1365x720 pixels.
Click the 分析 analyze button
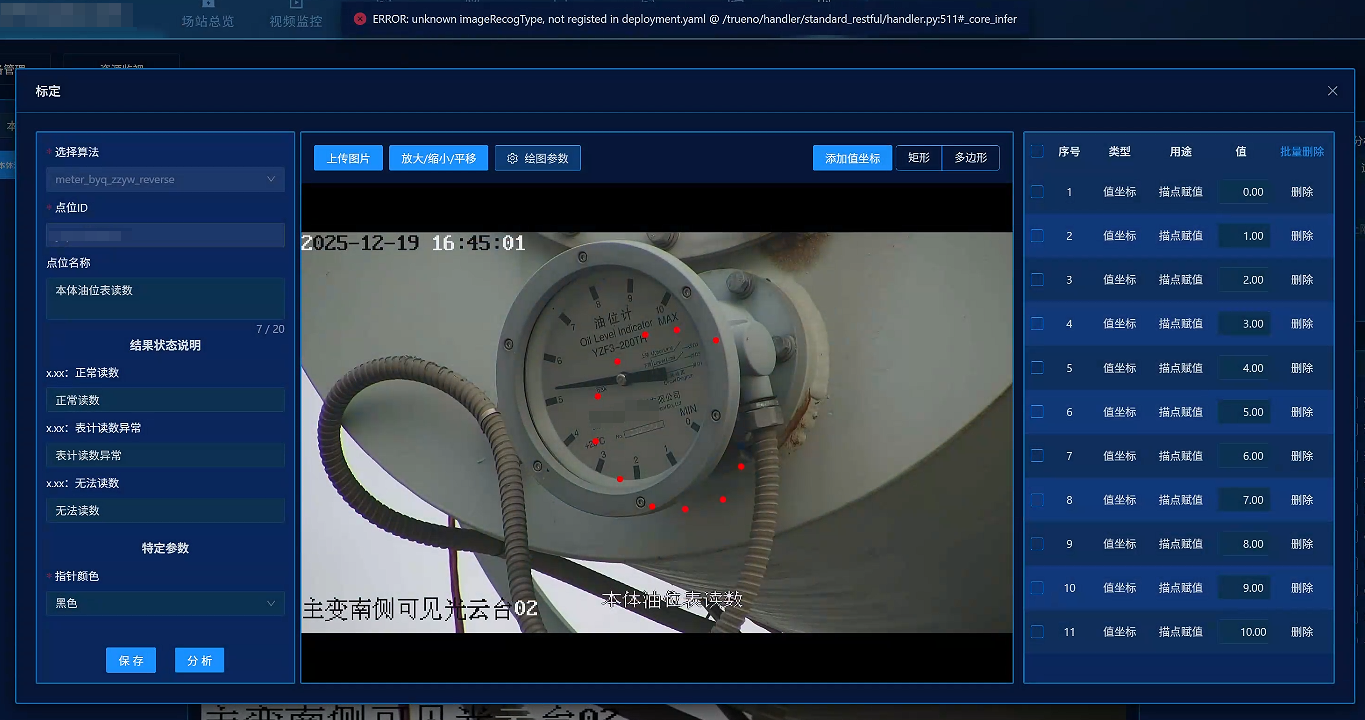(x=199, y=661)
